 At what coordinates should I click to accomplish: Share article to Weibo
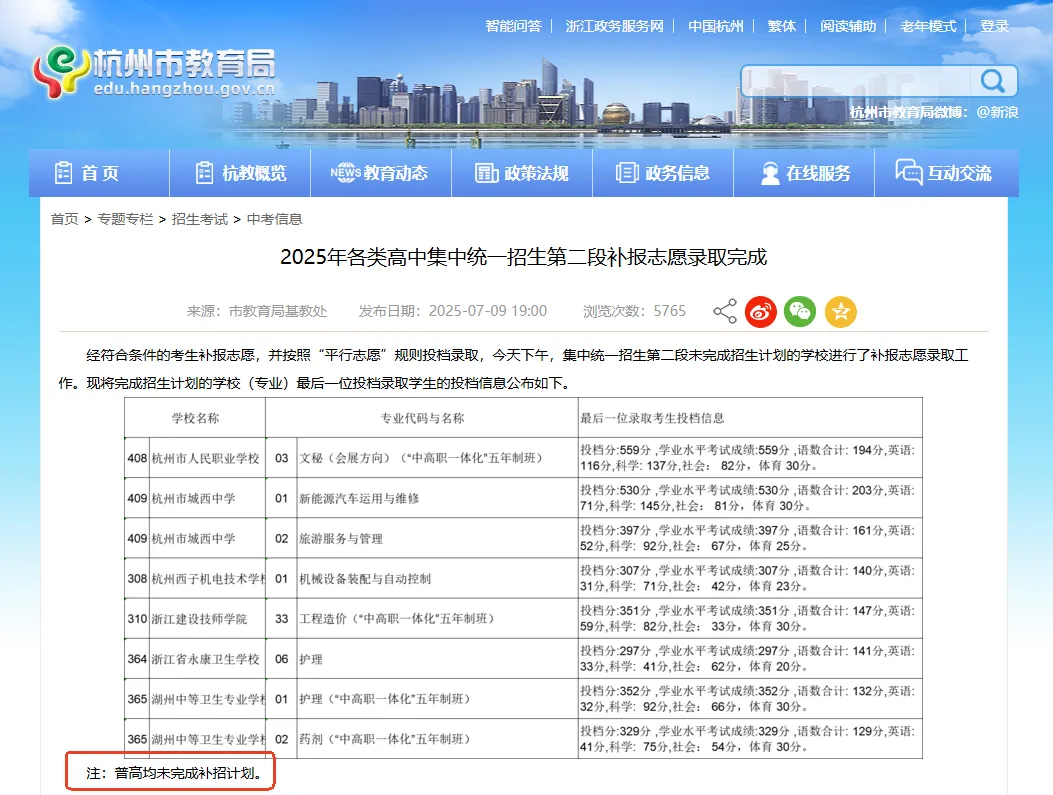click(x=761, y=311)
